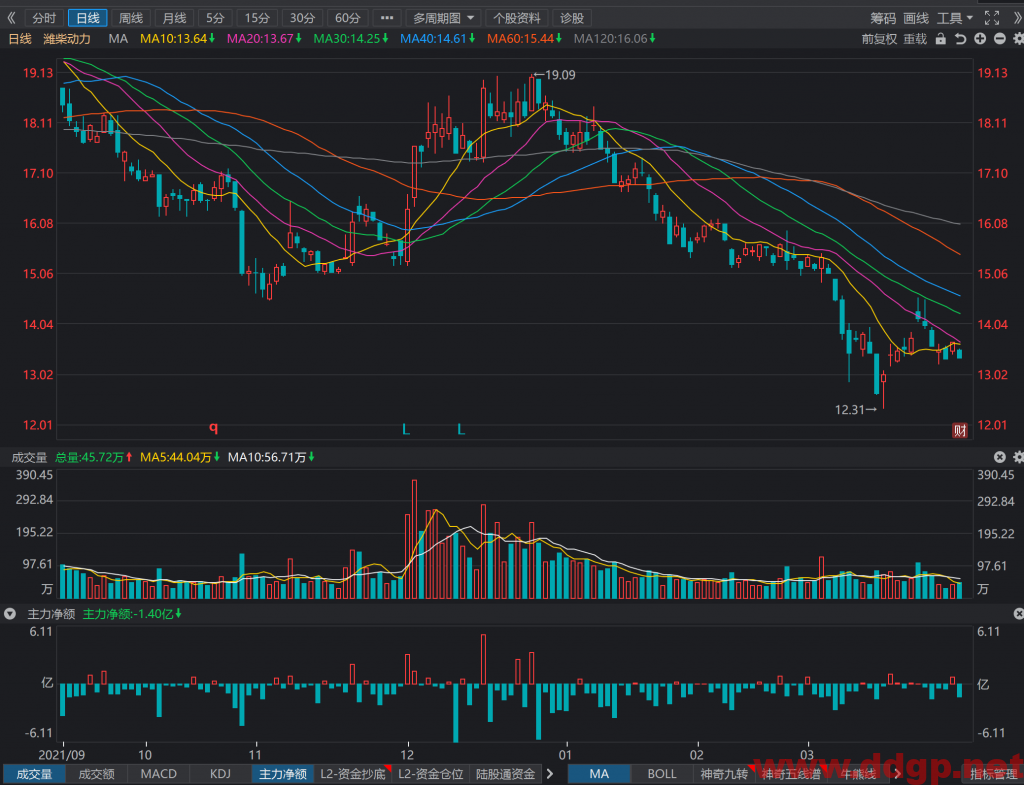
Task: Select MA main-chart indicator tab
Action: pyautogui.click(x=599, y=774)
